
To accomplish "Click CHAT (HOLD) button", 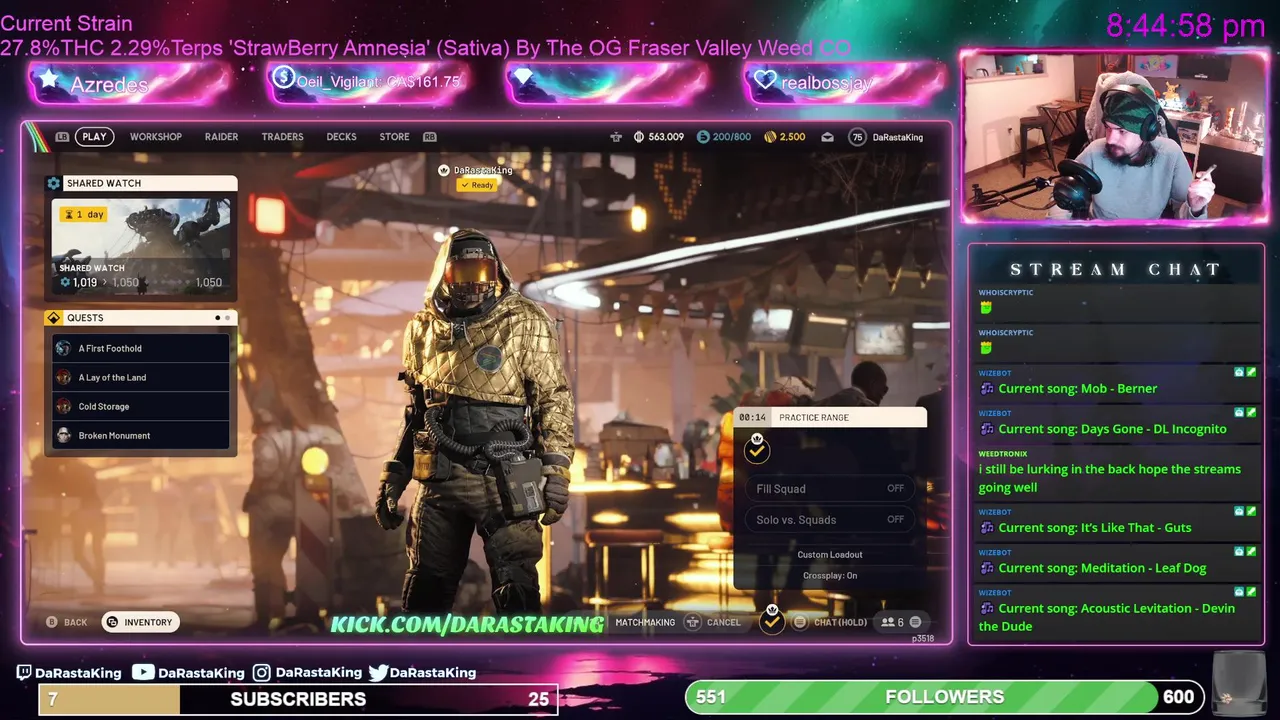I will (830, 622).
